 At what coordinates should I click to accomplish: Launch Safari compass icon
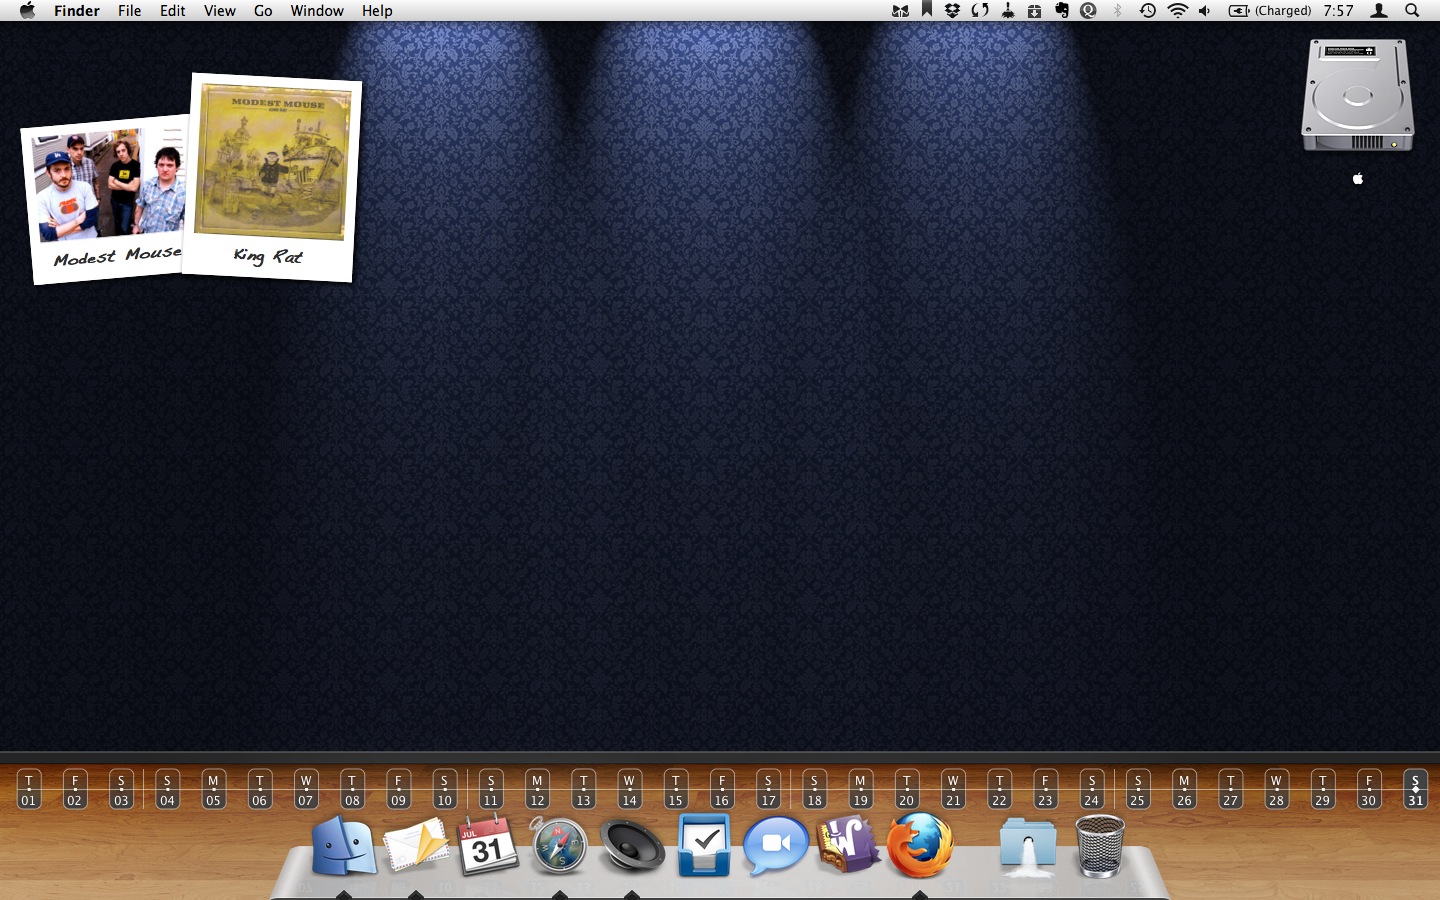tap(559, 847)
